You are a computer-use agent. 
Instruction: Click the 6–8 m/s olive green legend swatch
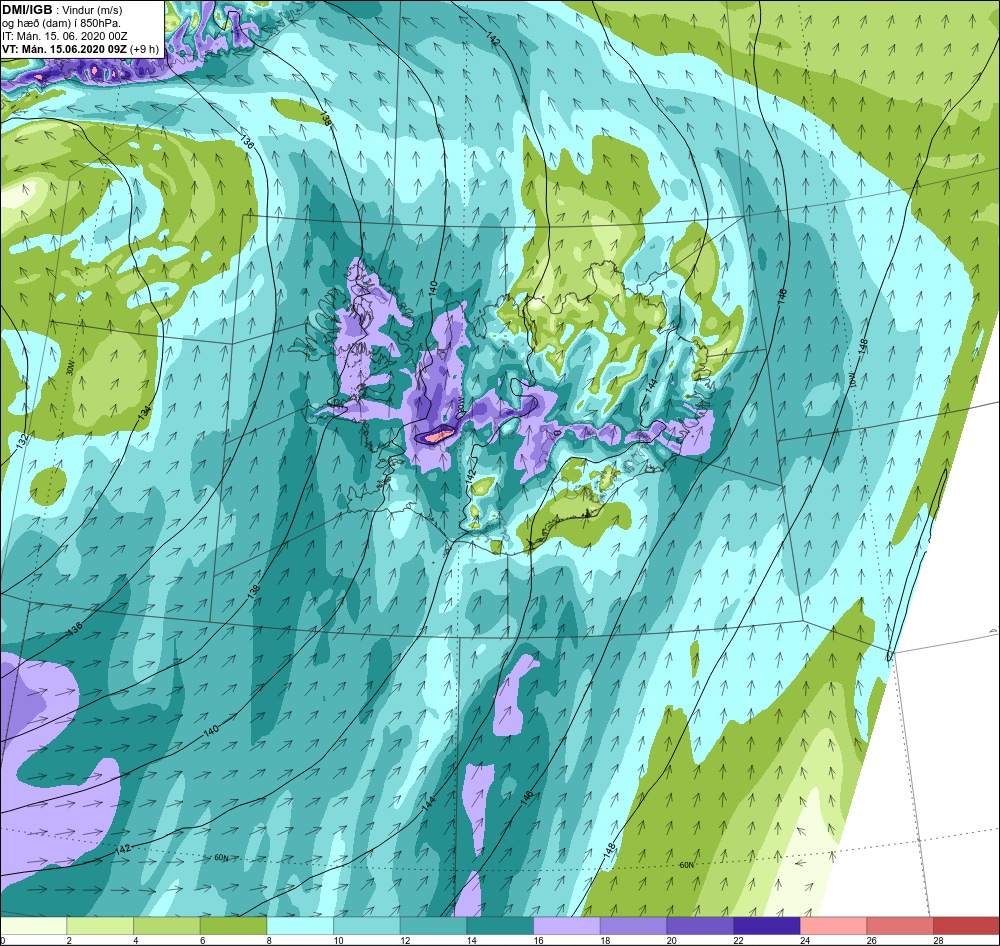coord(233,926)
